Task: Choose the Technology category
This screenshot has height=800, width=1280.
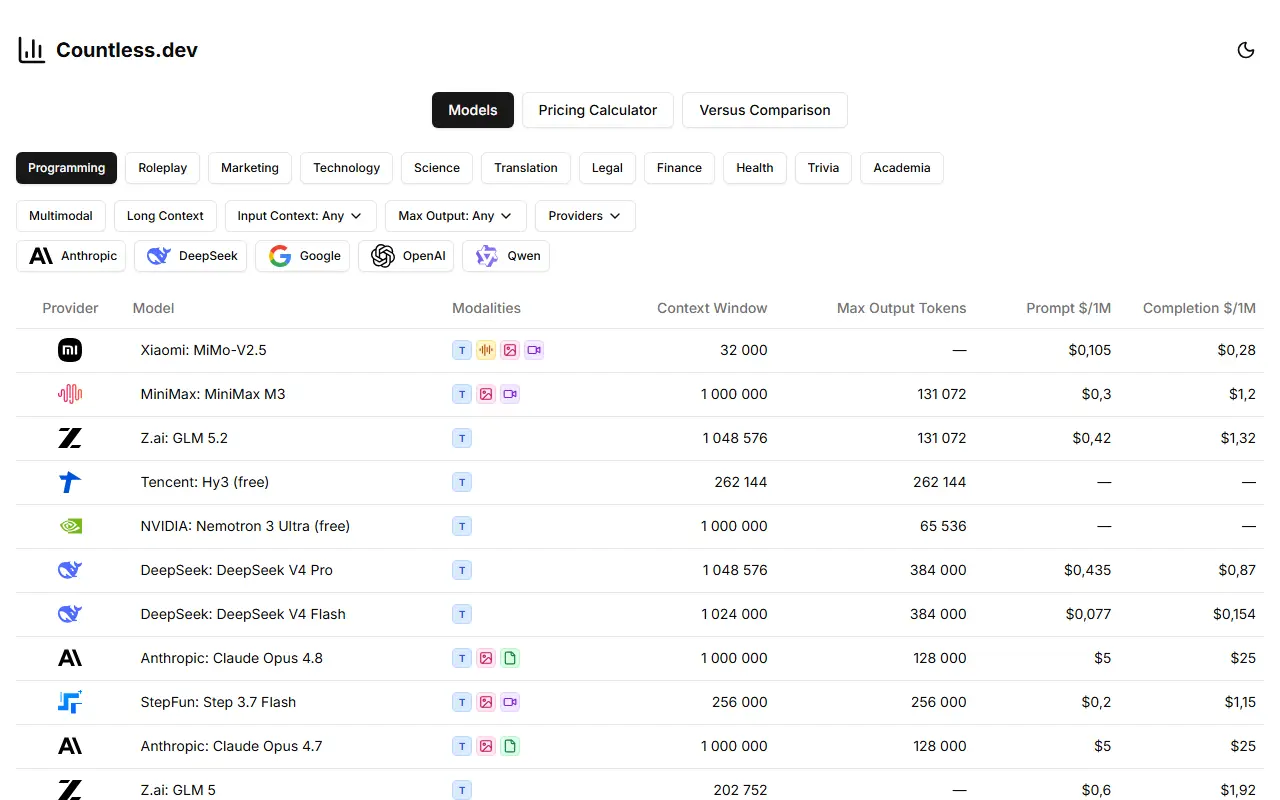Action: (347, 168)
